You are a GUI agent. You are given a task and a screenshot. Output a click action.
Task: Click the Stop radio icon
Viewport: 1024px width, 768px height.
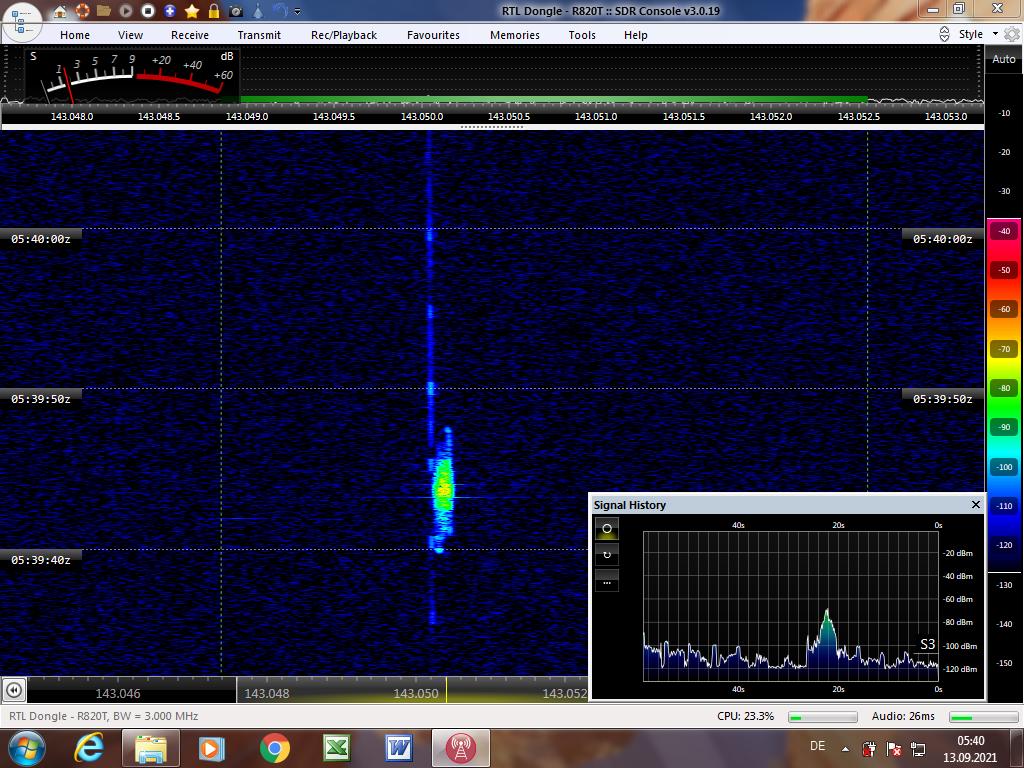click(148, 11)
